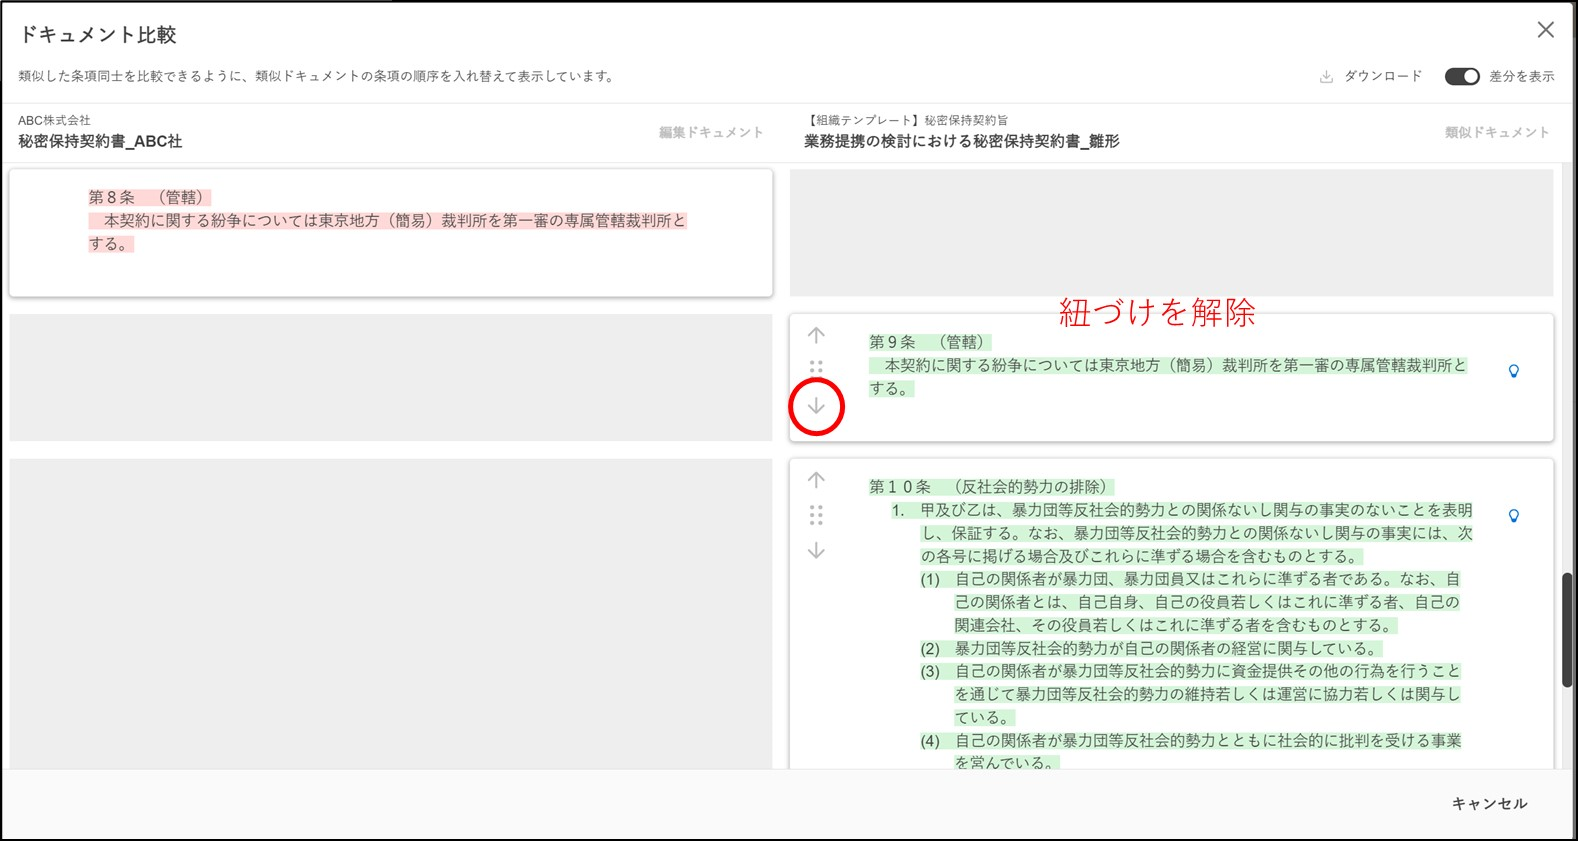Click the 類似ドキュメント label
Viewport: 1578px width, 841px height.
(x=1496, y=132)
